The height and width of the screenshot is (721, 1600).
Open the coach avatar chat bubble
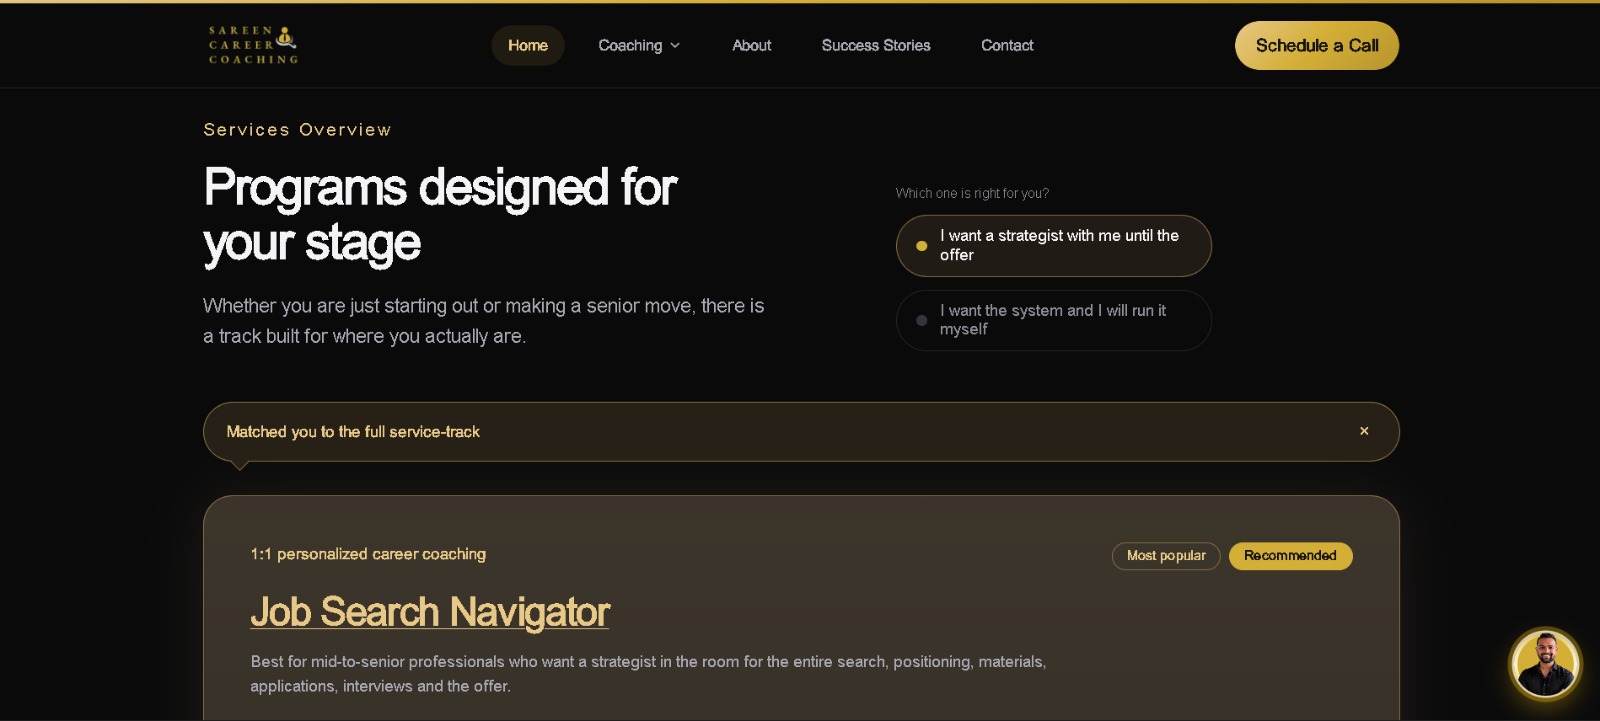(x=1545, y=663)
